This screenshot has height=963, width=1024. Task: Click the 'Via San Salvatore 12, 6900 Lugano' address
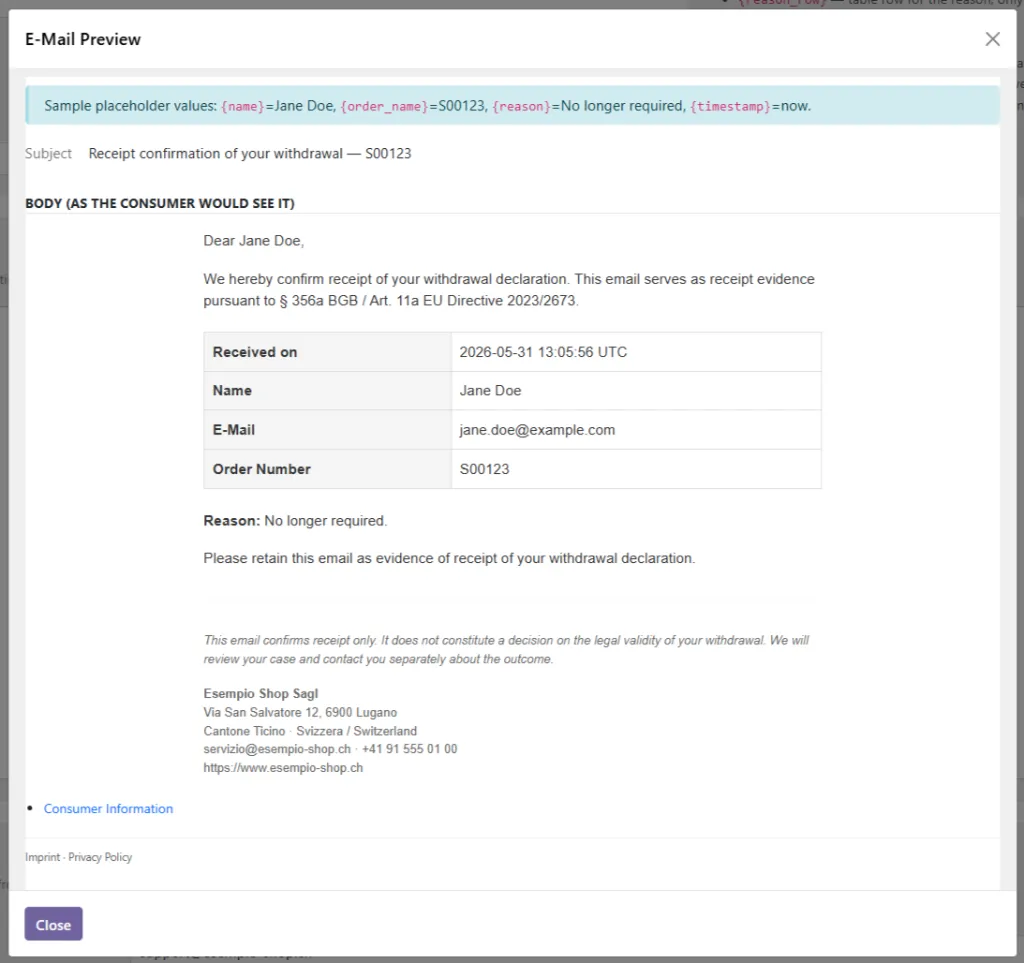pos(300,712)
